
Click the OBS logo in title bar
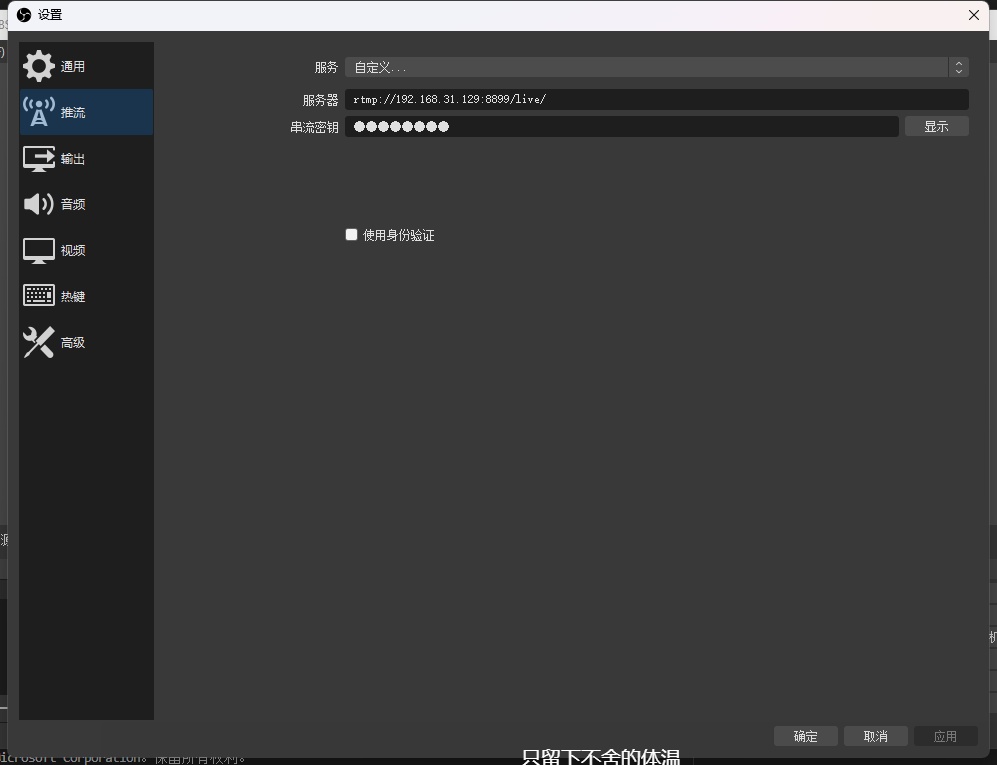pyautogui.click(x=24, y=15)
